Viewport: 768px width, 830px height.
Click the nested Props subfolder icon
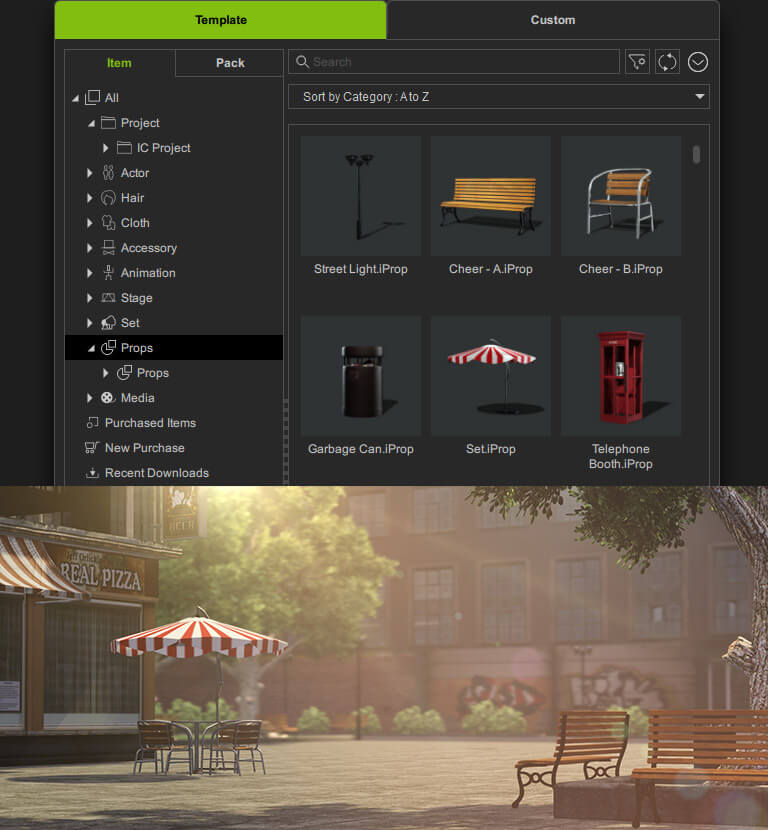click(x=124, y=373)
